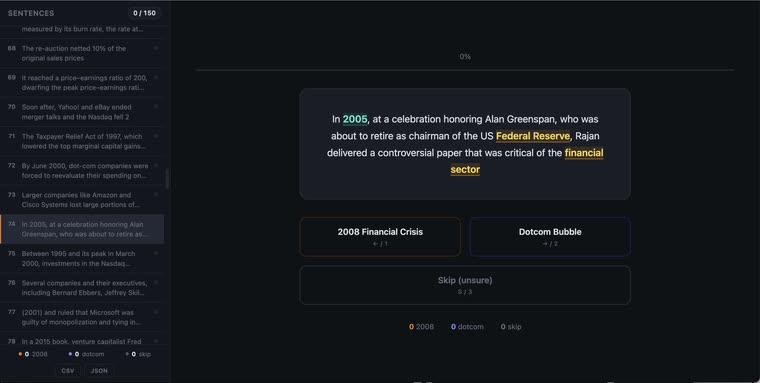Click the SENTENCES sidebar header
The height and width of the screenshot is (383, 760).
click(31, 13)
